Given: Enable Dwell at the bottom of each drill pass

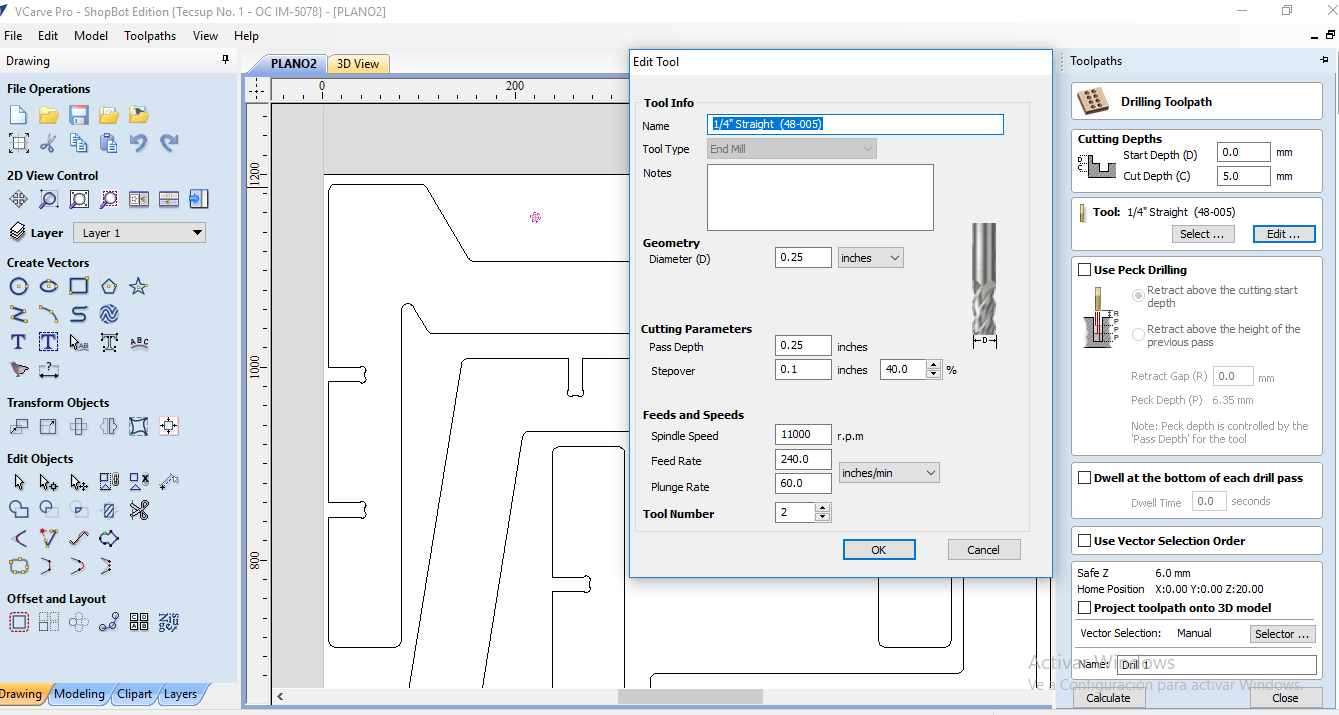Looking at the screenshot, I should point(1084,478).
